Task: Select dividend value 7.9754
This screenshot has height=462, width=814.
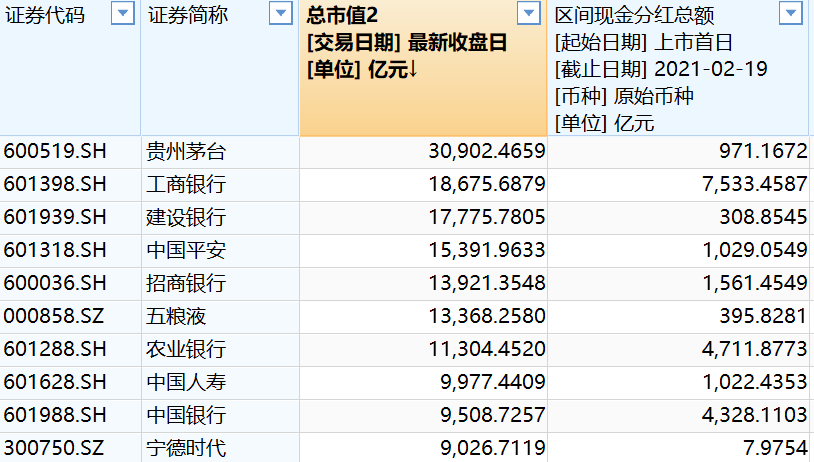Action: (679, 447)
